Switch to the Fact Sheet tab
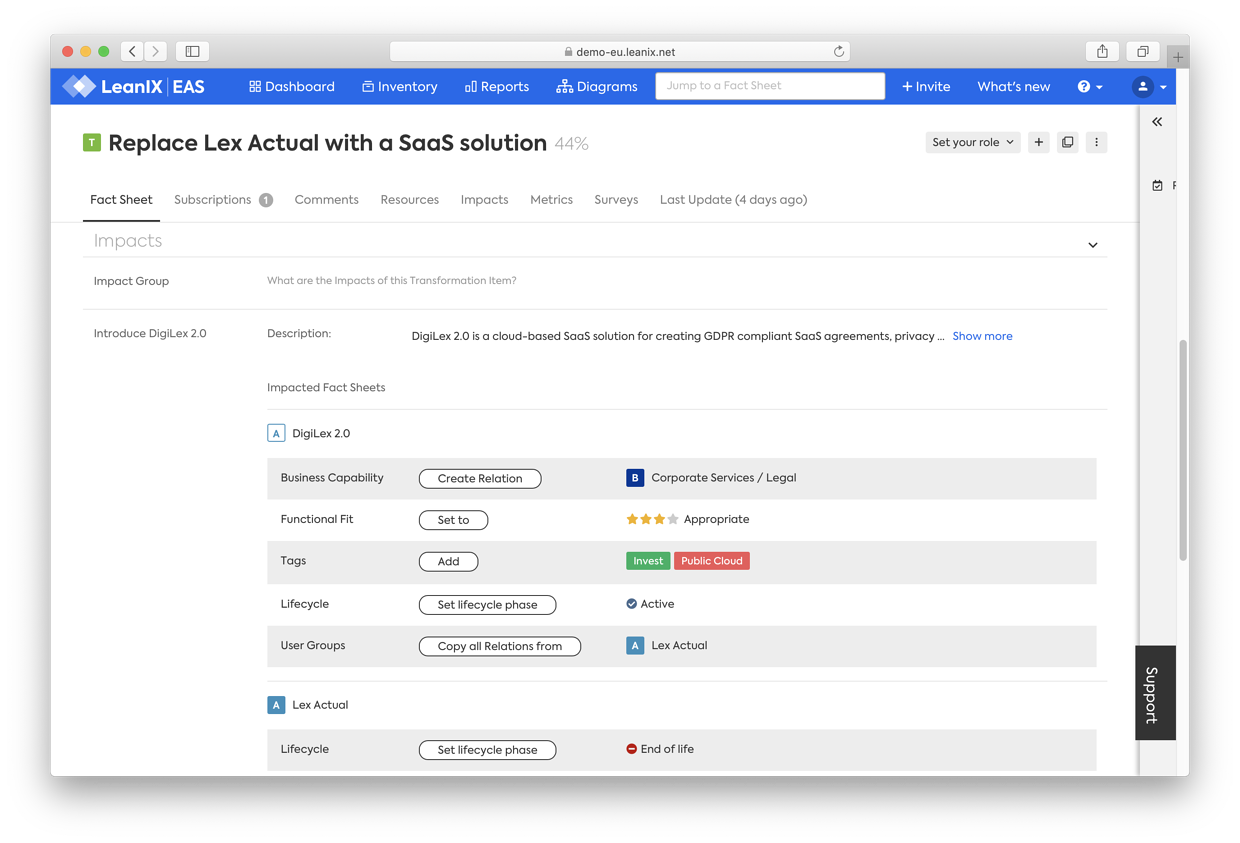The width and height of the screenshot is (1240, 843). [x=121, y=200]
